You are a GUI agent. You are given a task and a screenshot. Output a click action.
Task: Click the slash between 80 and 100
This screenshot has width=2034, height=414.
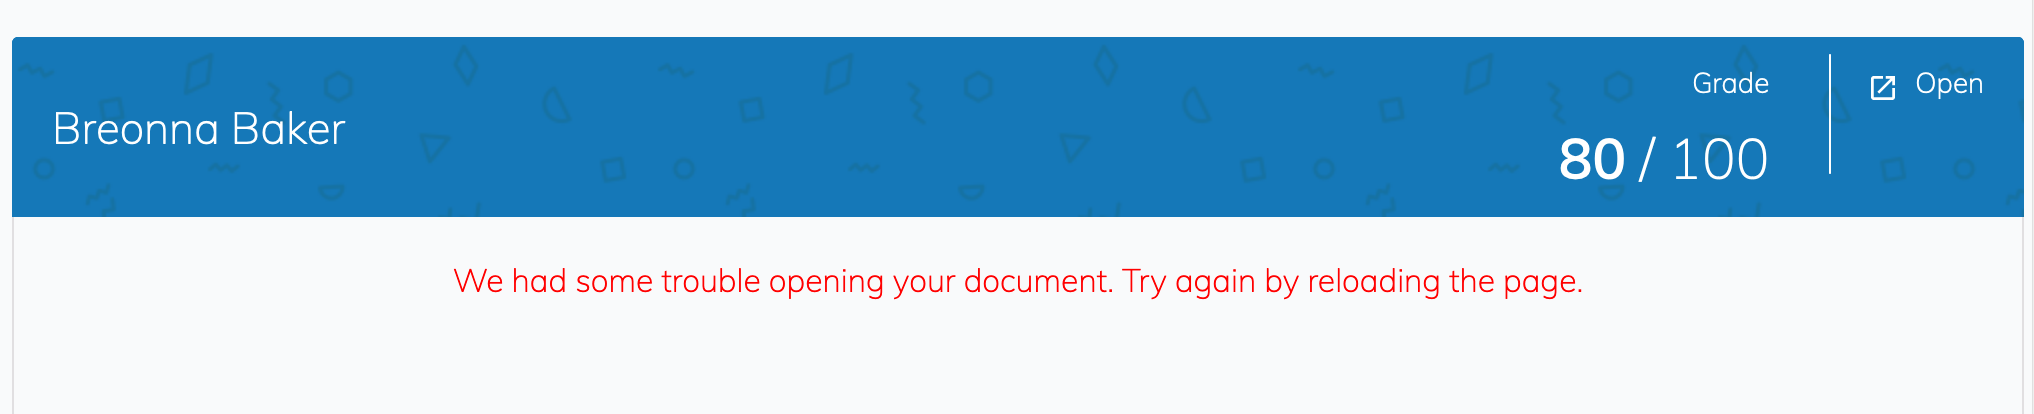tap(1647, 160)
